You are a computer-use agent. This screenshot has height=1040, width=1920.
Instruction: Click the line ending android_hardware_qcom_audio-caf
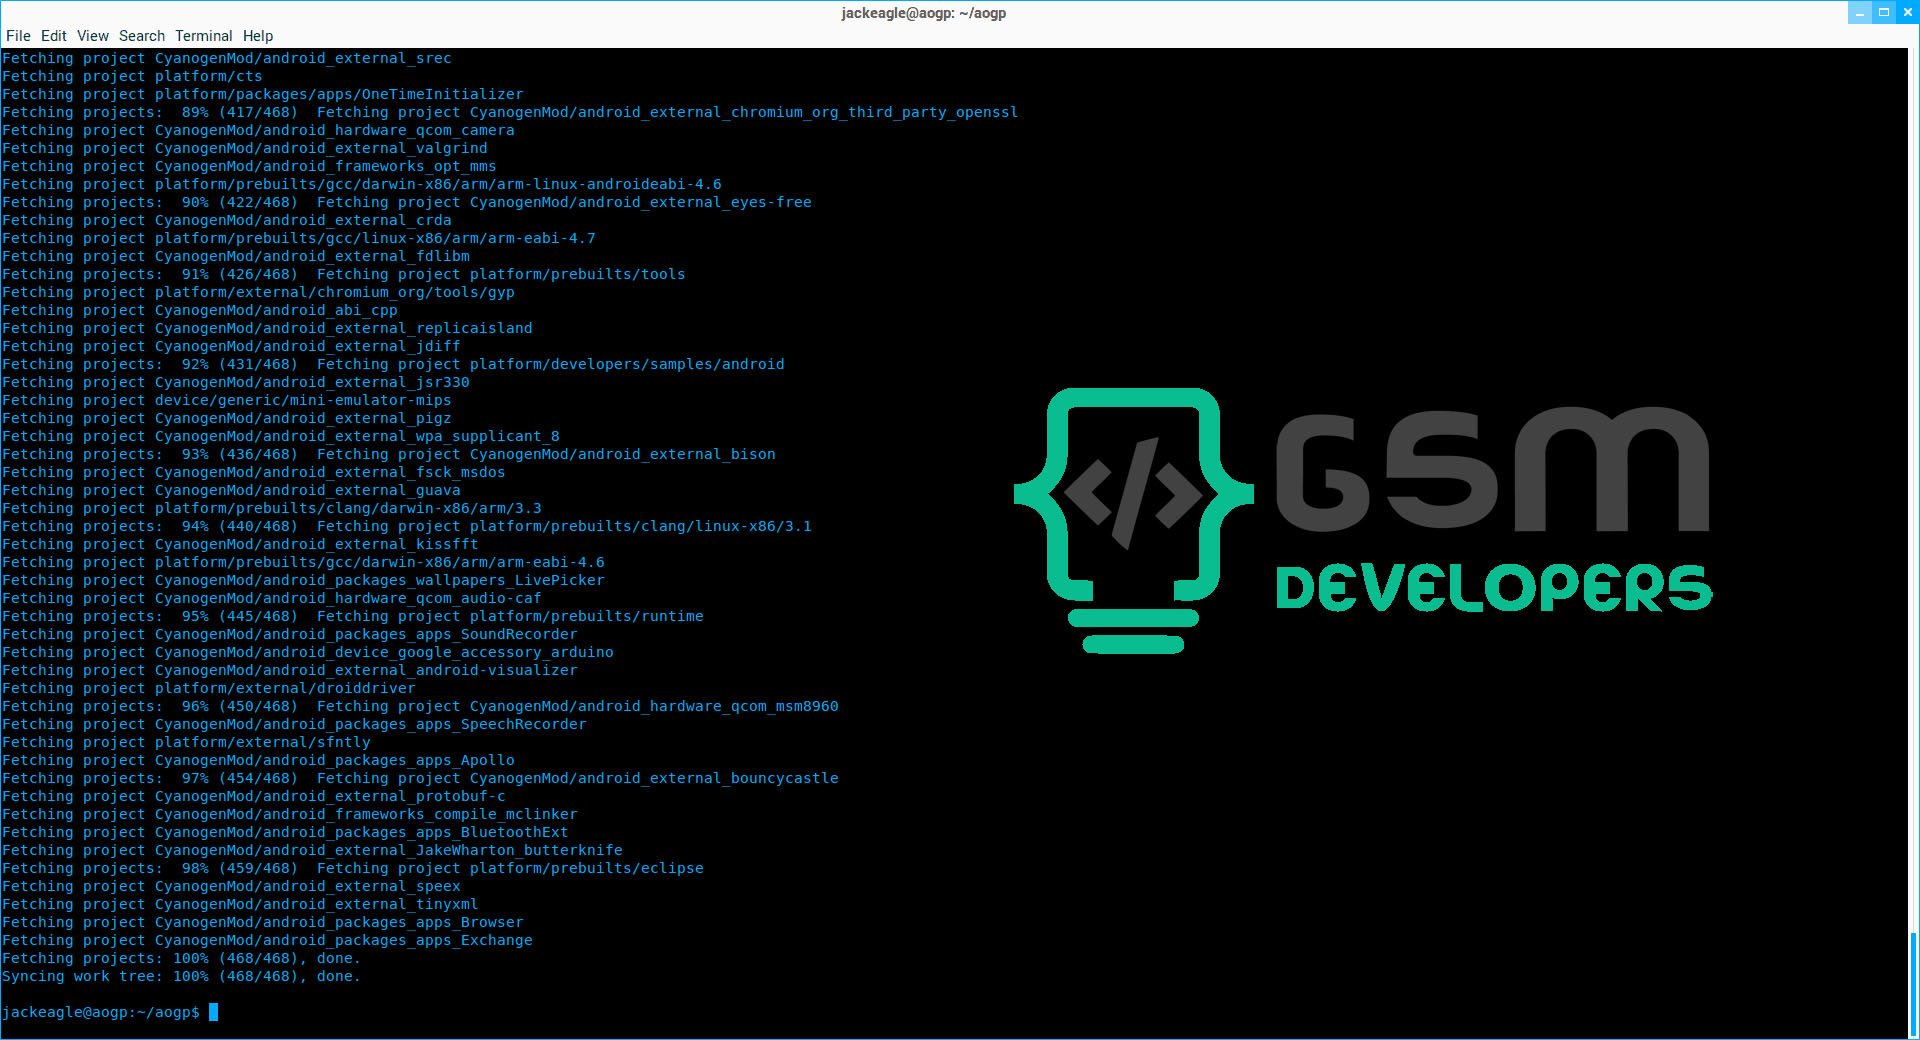point(272,598)
